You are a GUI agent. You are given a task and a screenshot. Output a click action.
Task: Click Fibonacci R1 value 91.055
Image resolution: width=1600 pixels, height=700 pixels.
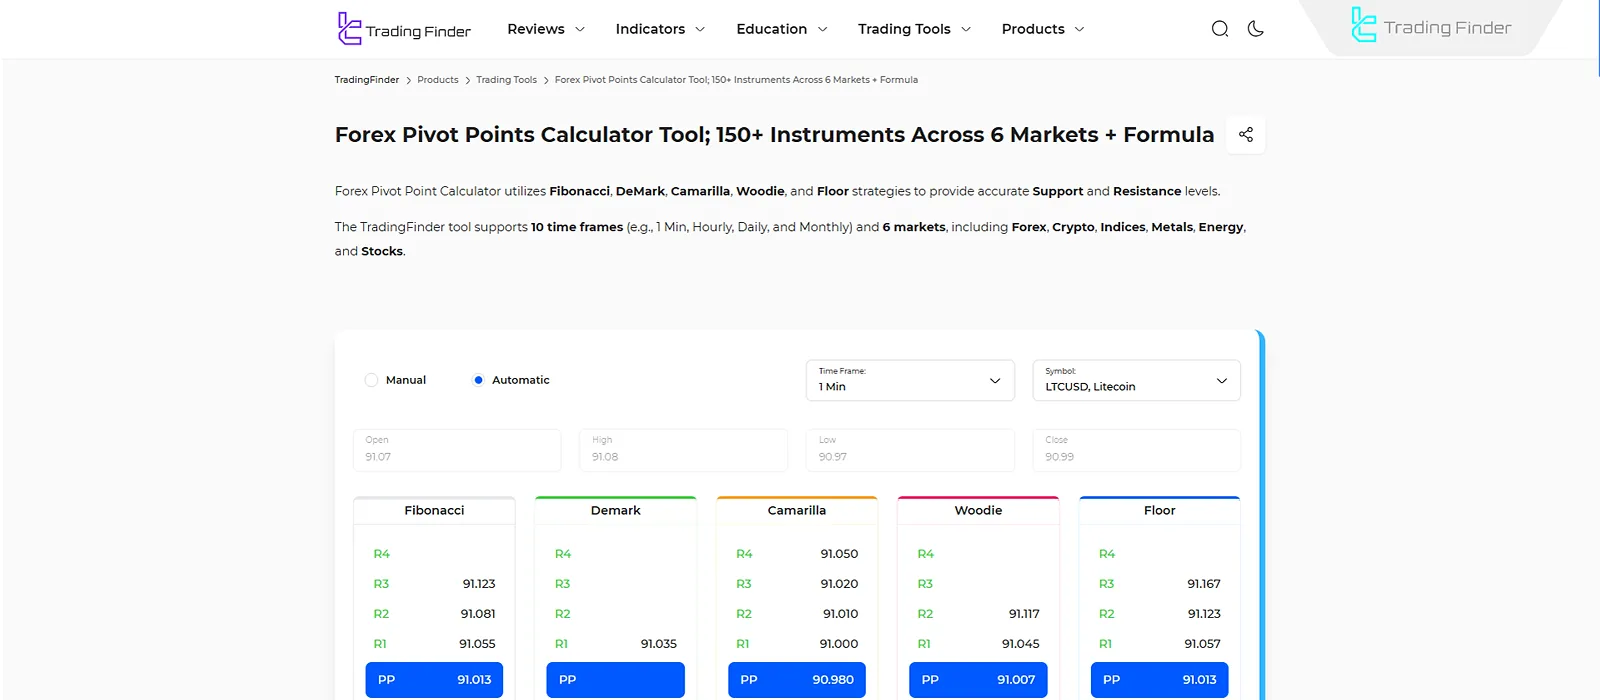point(477,644)
